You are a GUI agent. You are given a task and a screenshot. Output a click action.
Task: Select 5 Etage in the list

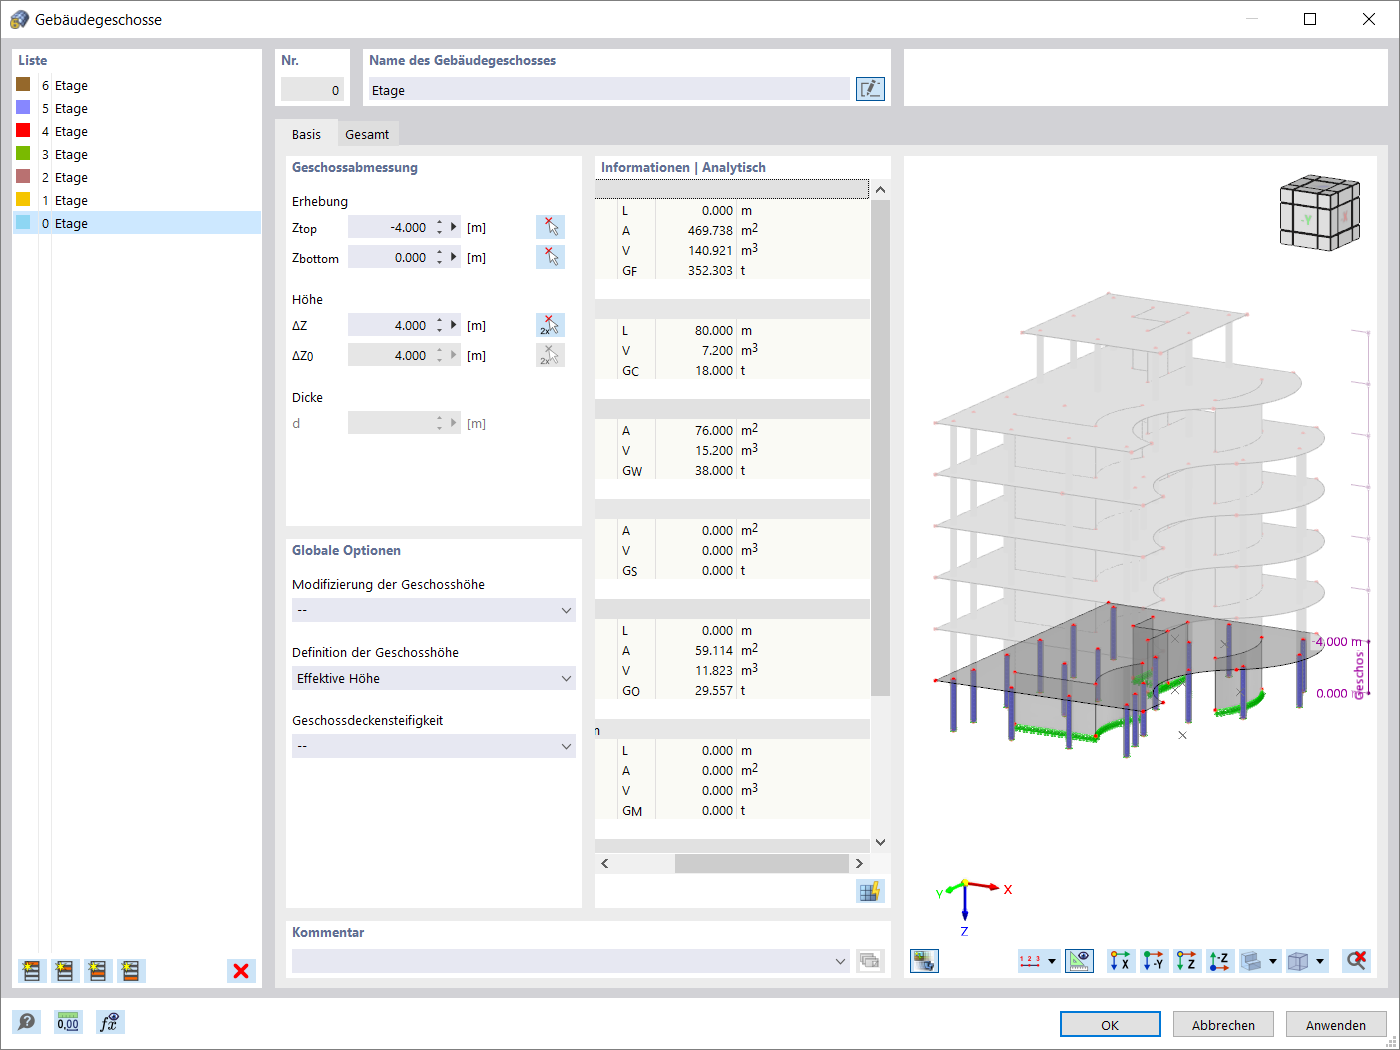coord(137,108)
